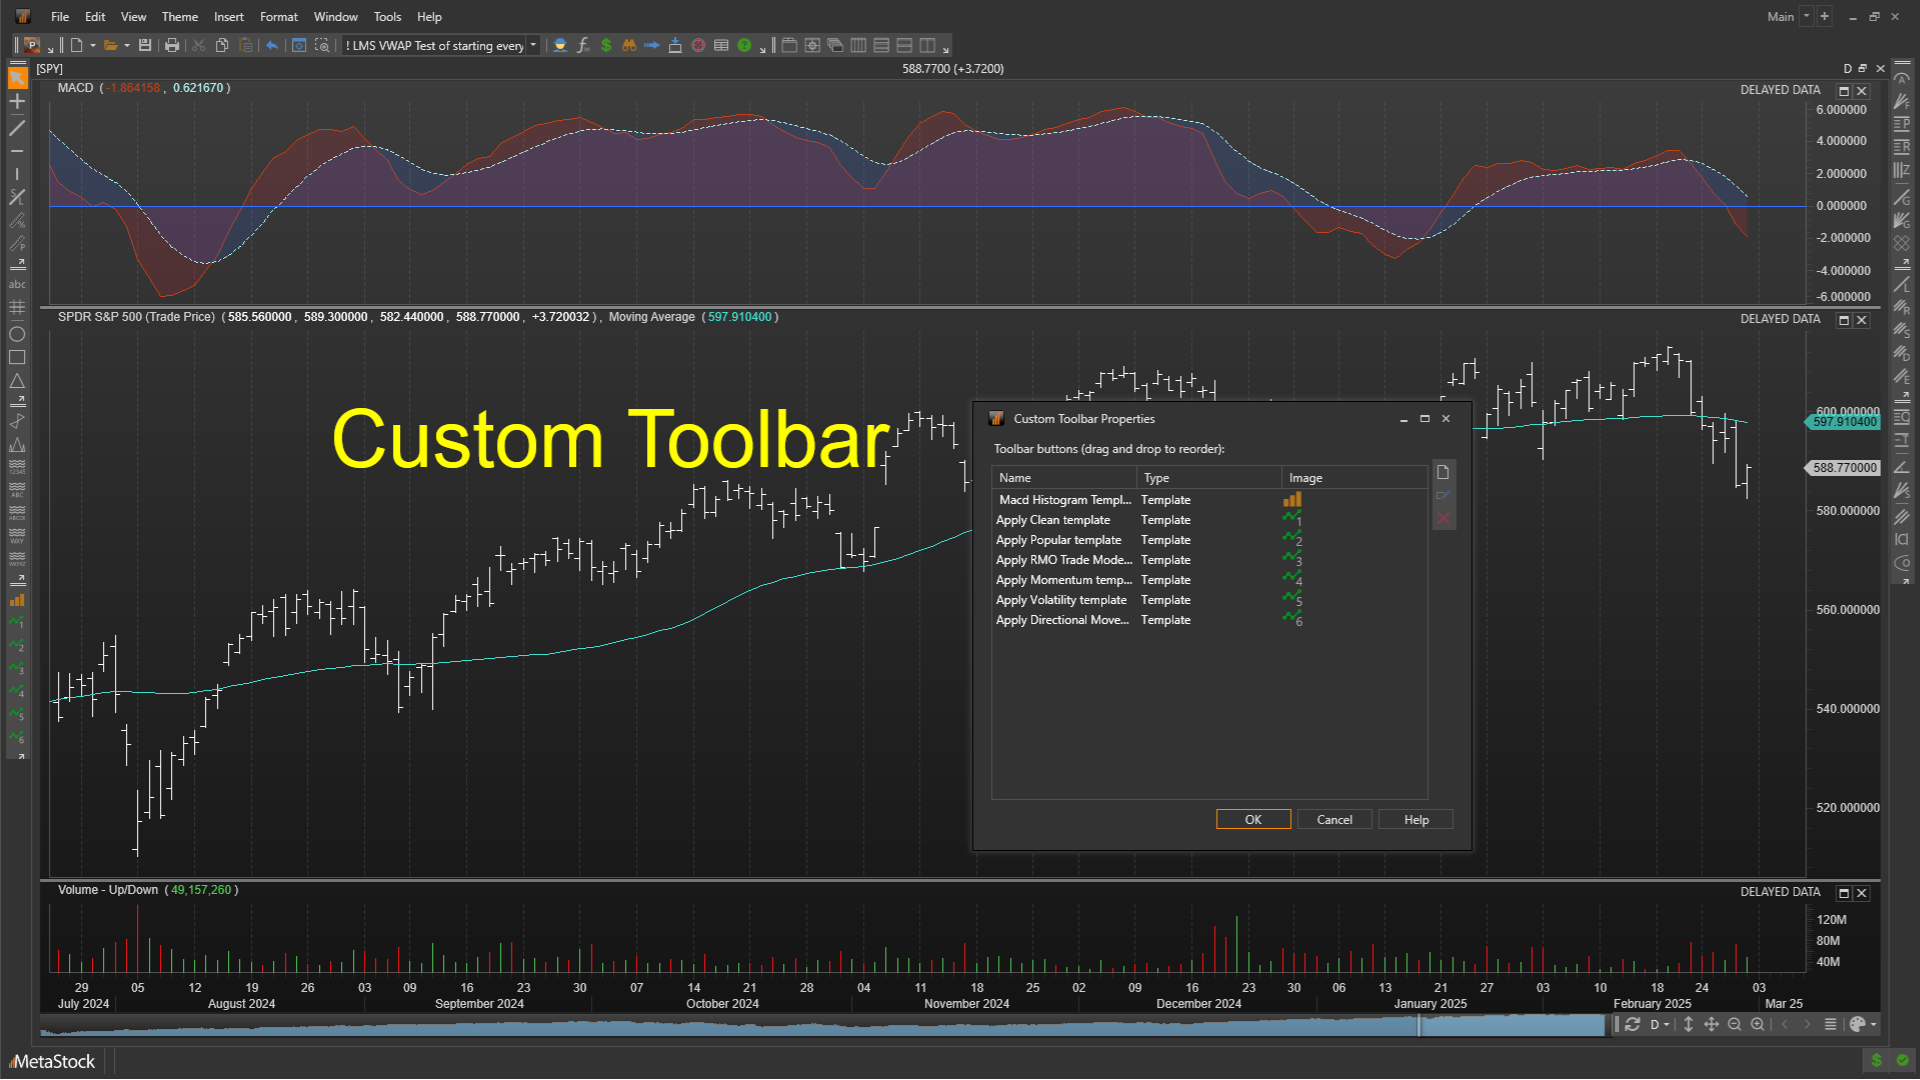1920x1080 pixels.
Task: Collapse the MACD indicator pane
Action: 1844,90
